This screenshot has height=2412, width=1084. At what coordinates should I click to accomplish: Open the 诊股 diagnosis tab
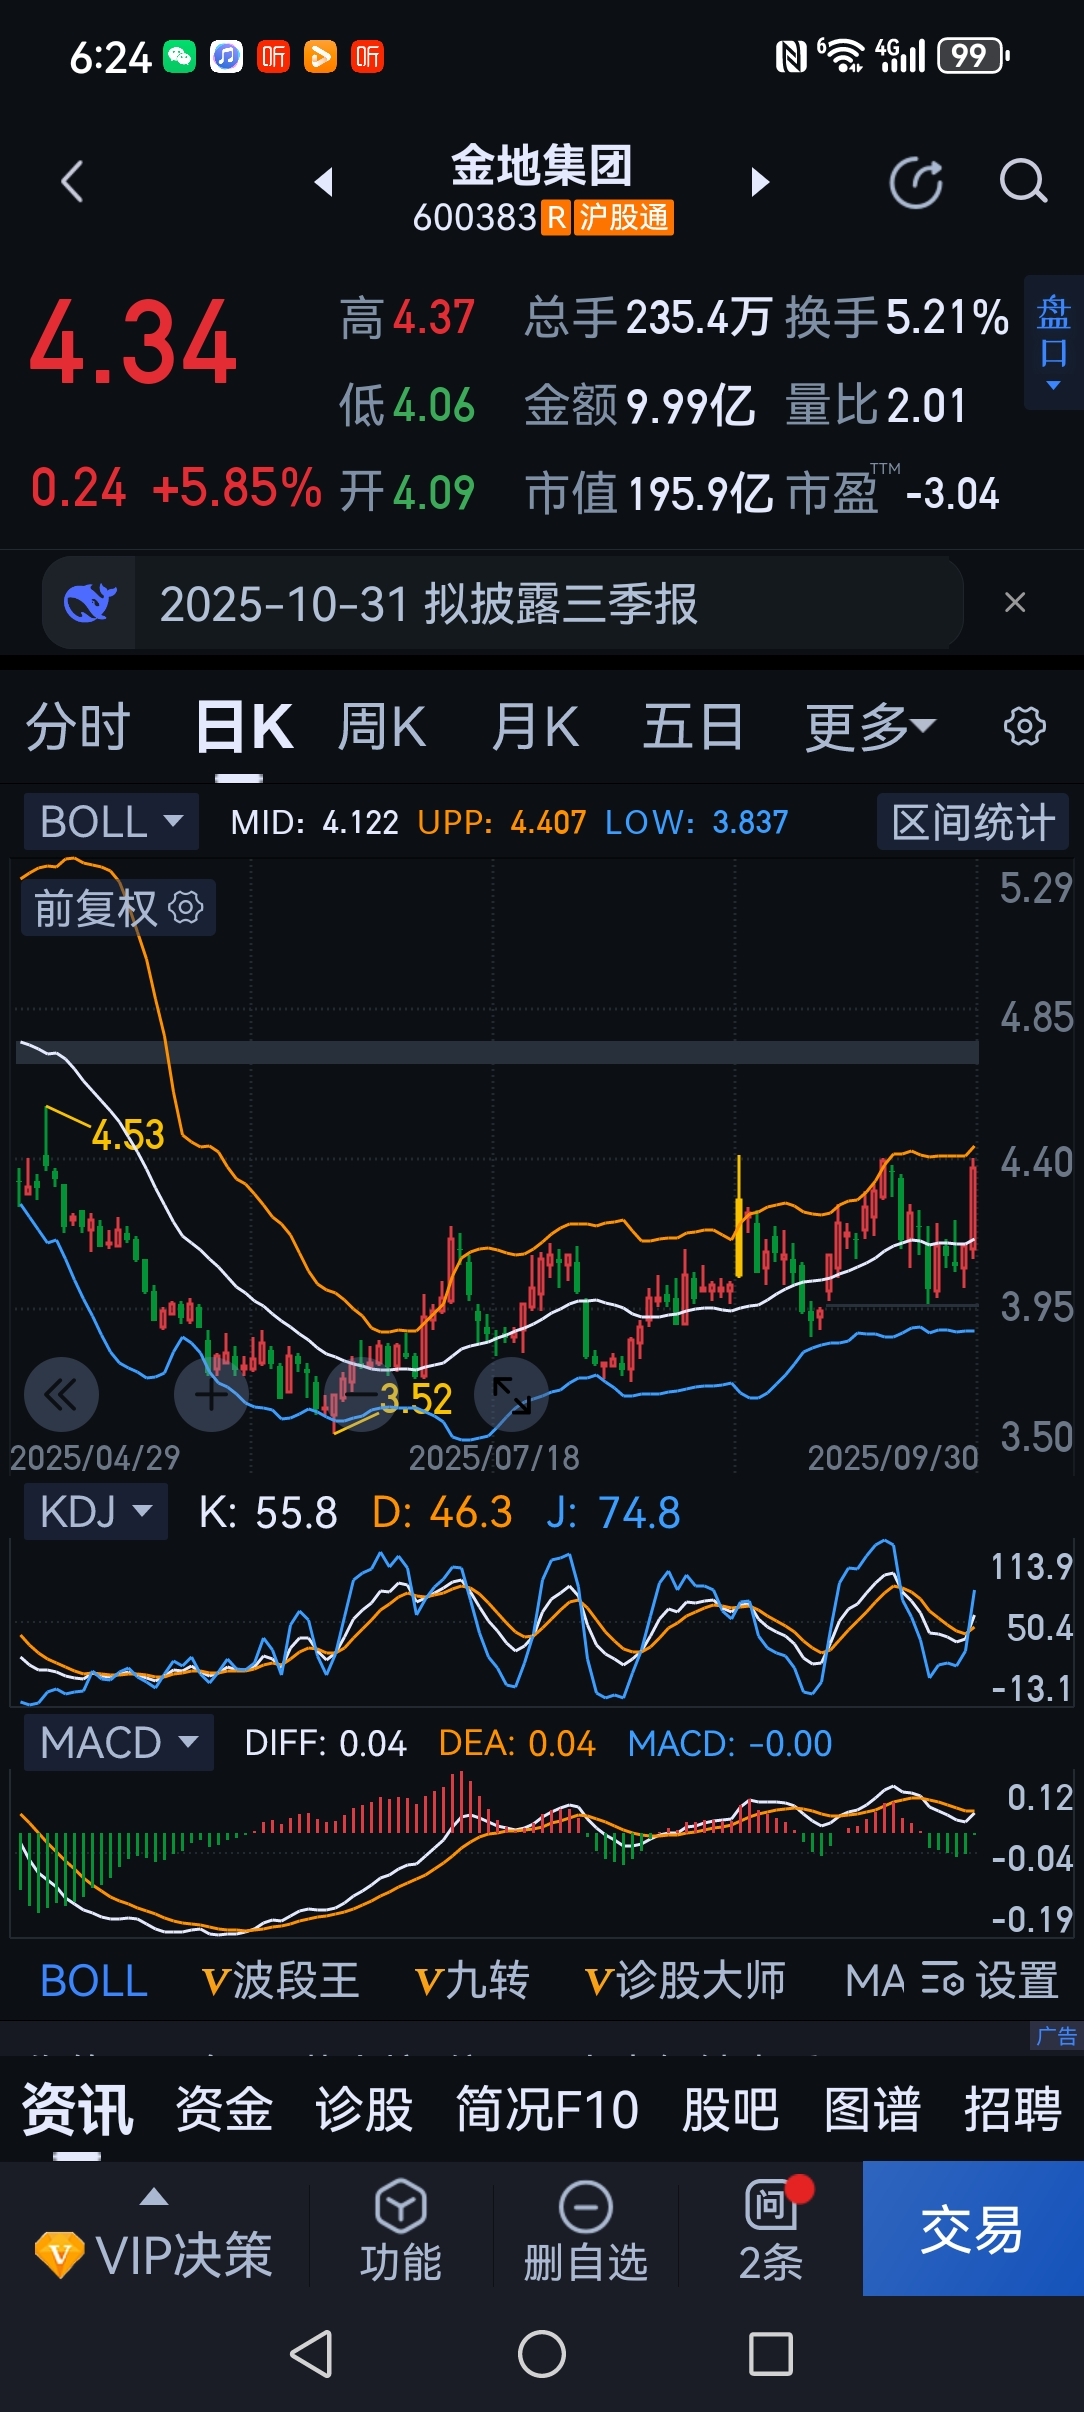[x=364, y=2108]
